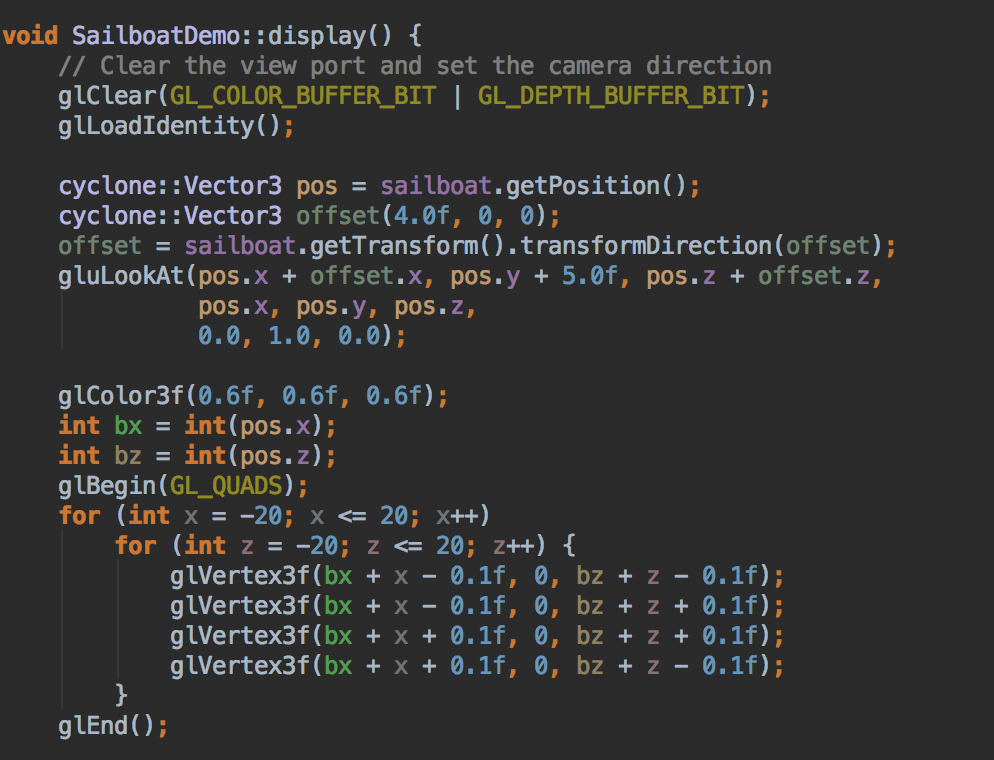Click 'transformDirection' method name
Screen dimensions: 994x760
point(645,246)
